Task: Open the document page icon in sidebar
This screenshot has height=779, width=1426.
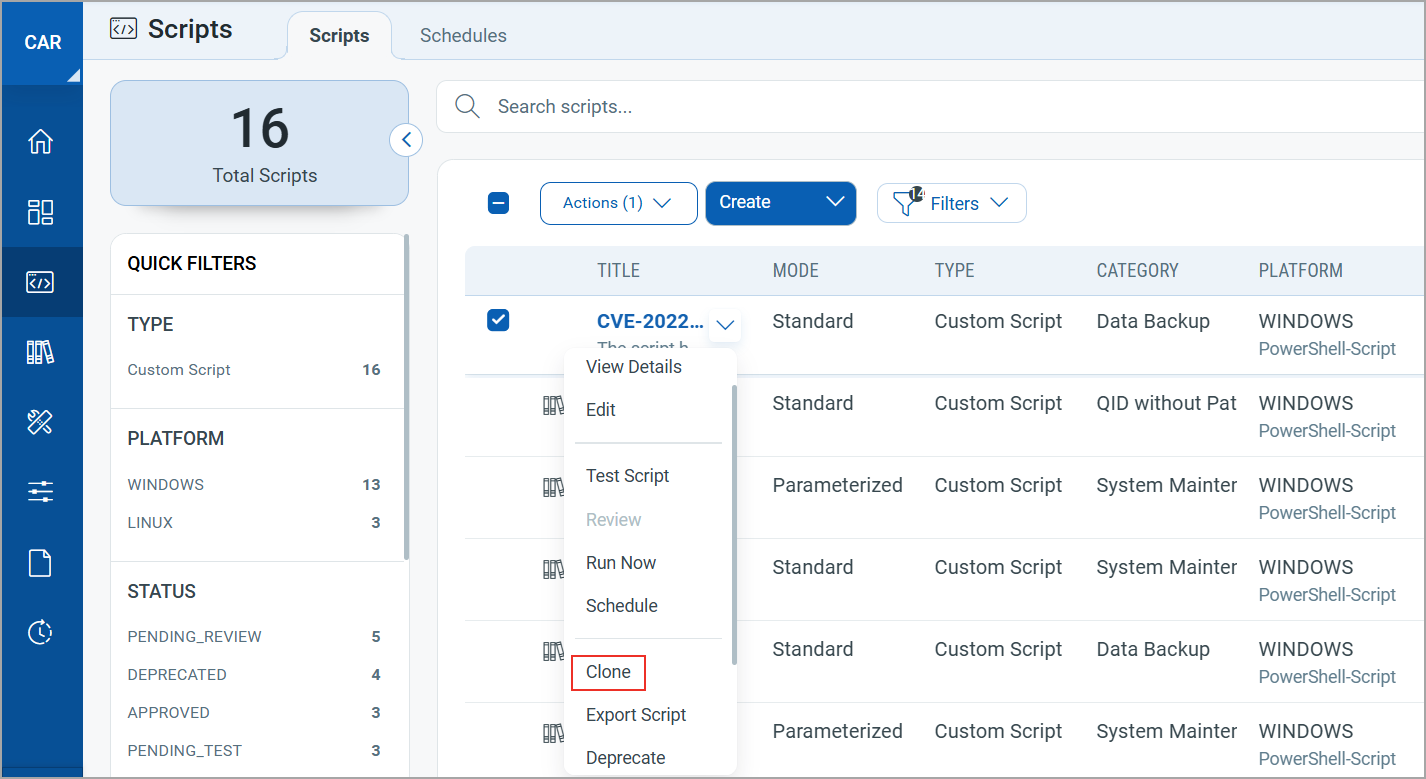Action: pos(40,563)
